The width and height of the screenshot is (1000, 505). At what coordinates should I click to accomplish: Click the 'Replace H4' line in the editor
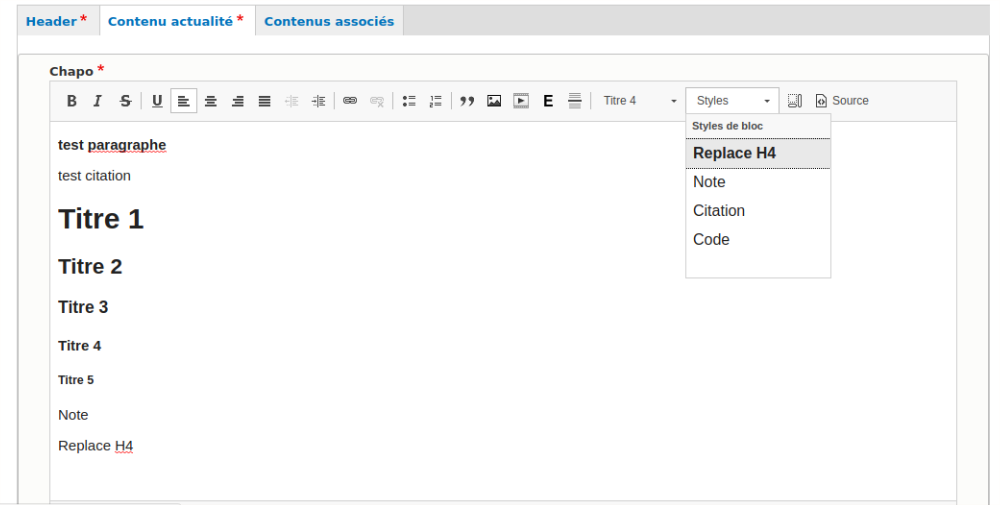(96, 446)
